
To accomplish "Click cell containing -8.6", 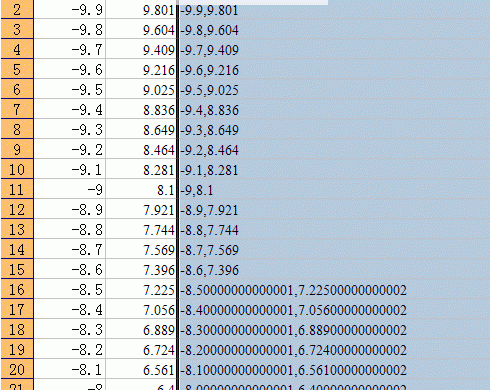I will [70, 269].
